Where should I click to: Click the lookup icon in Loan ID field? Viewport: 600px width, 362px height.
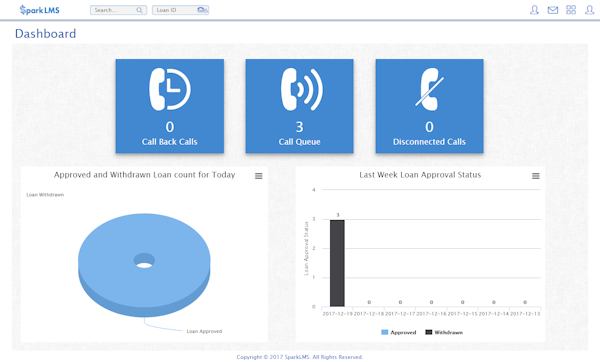point(202,10)
